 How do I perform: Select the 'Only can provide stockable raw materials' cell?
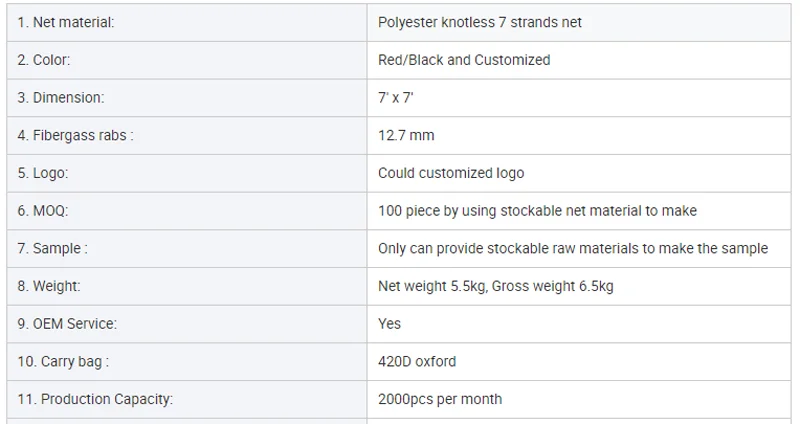tap(573, 248)
